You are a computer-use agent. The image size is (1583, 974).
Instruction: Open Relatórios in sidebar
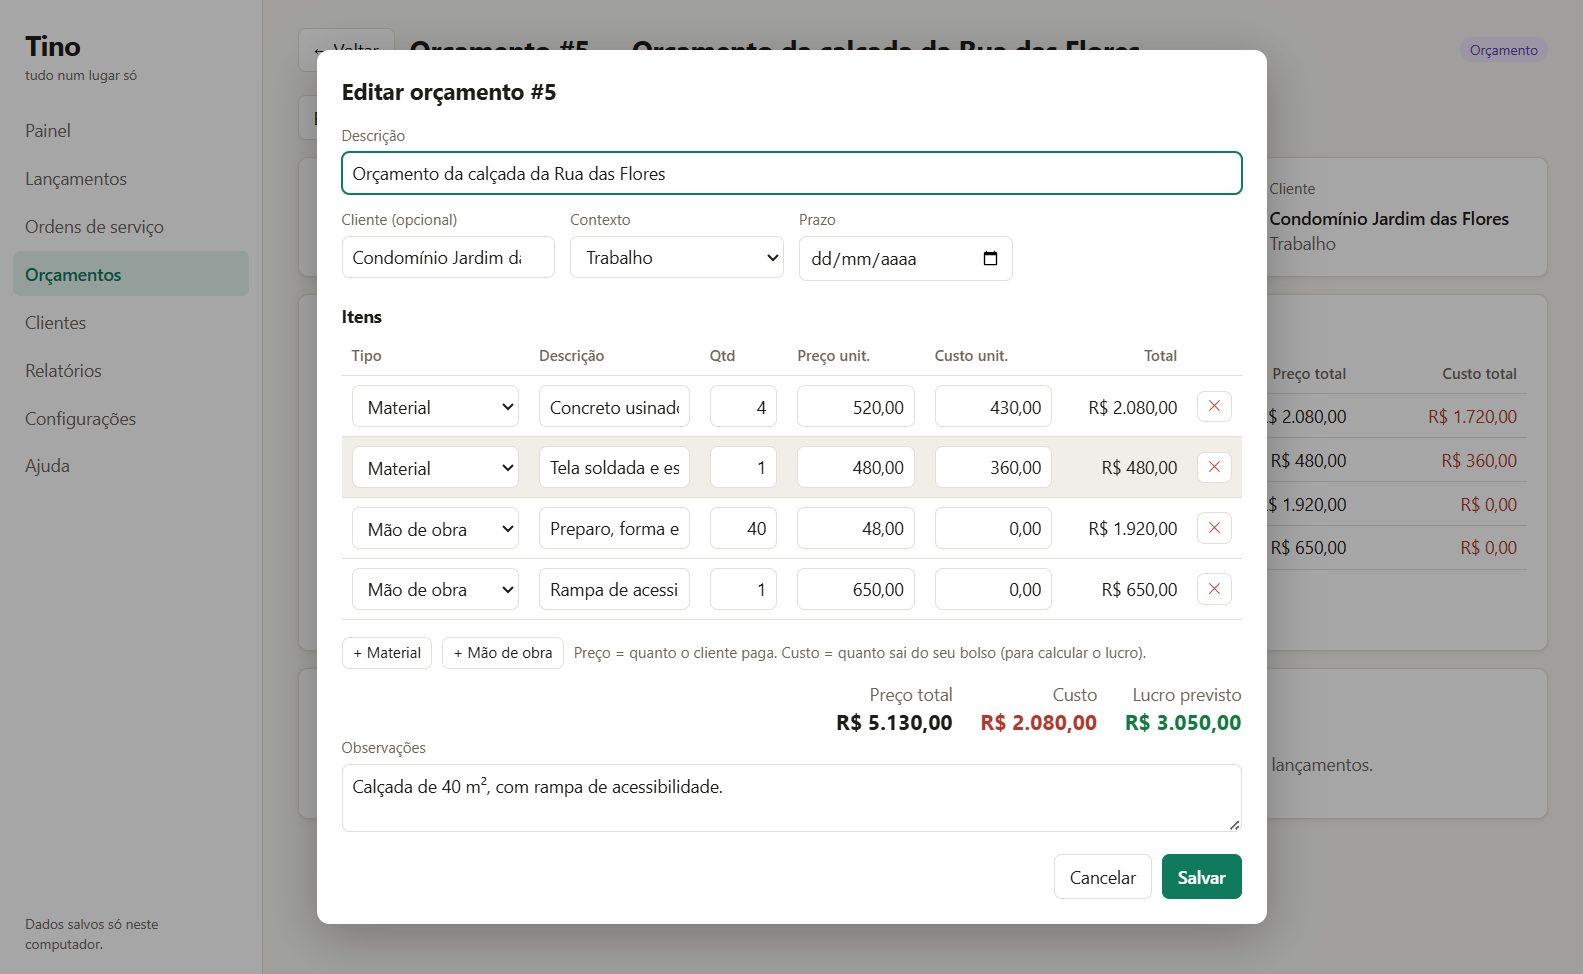coord(131,370)
